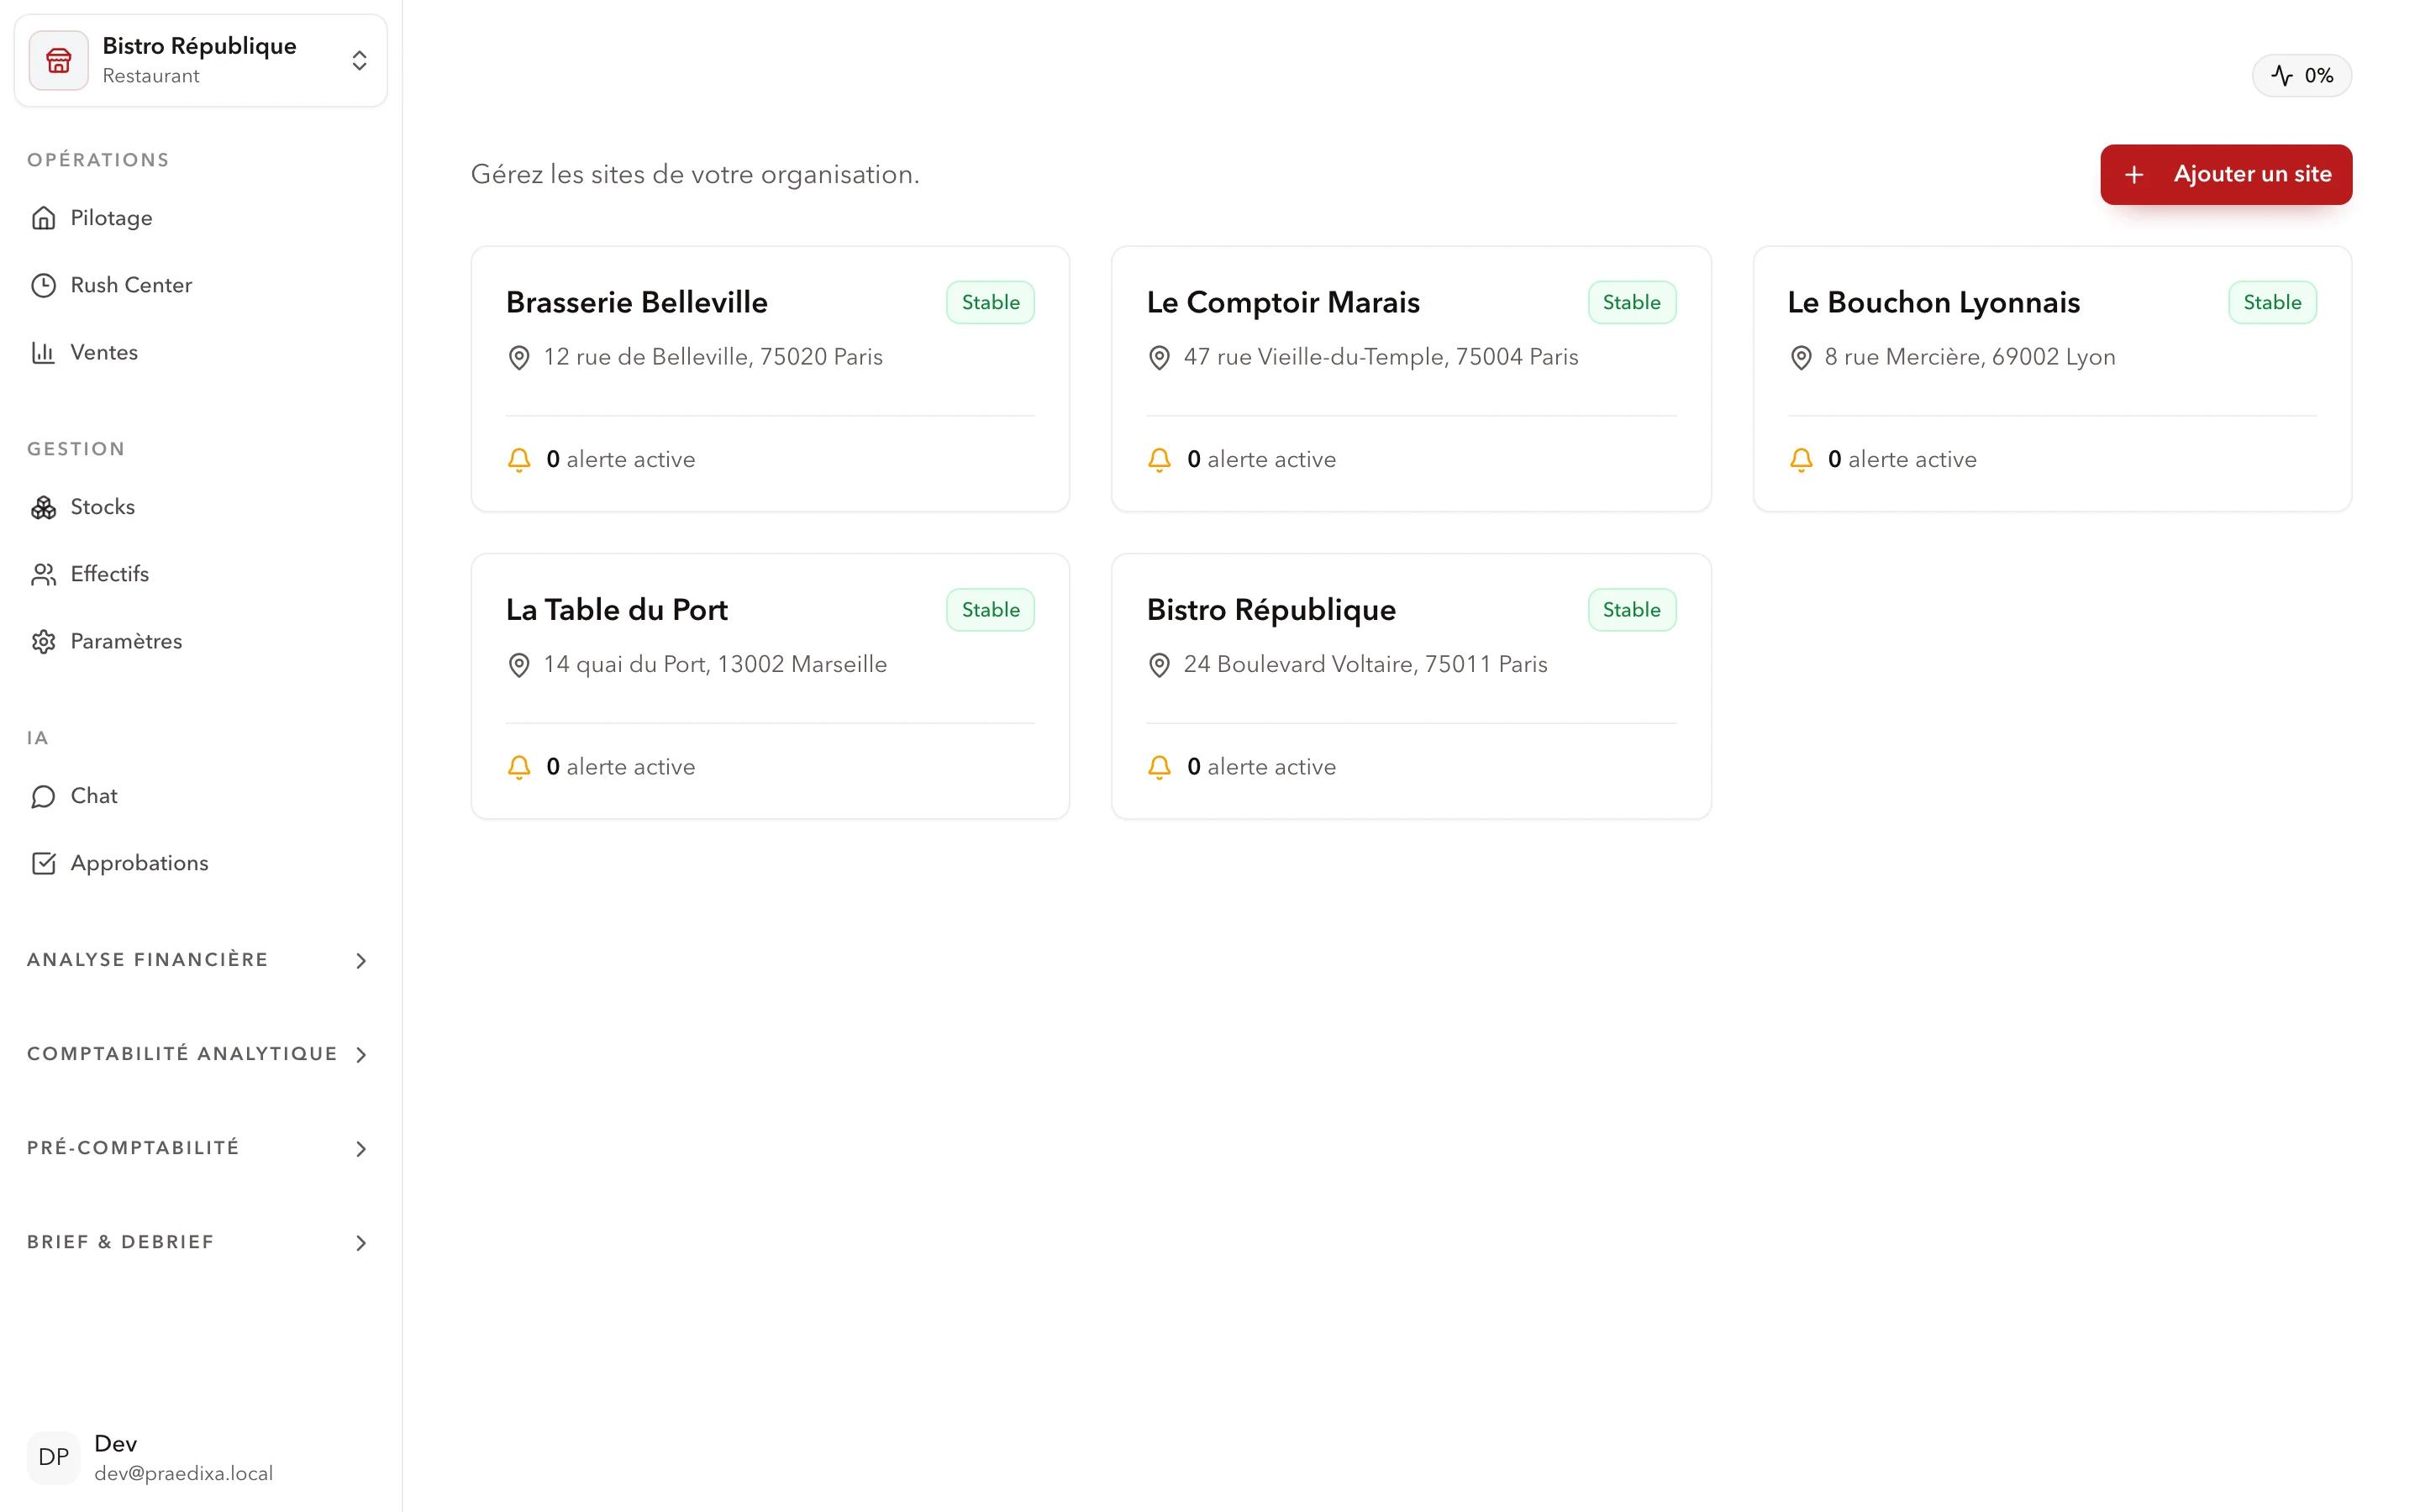Click the dev@praedixa.local email text

coord(184,1473)
